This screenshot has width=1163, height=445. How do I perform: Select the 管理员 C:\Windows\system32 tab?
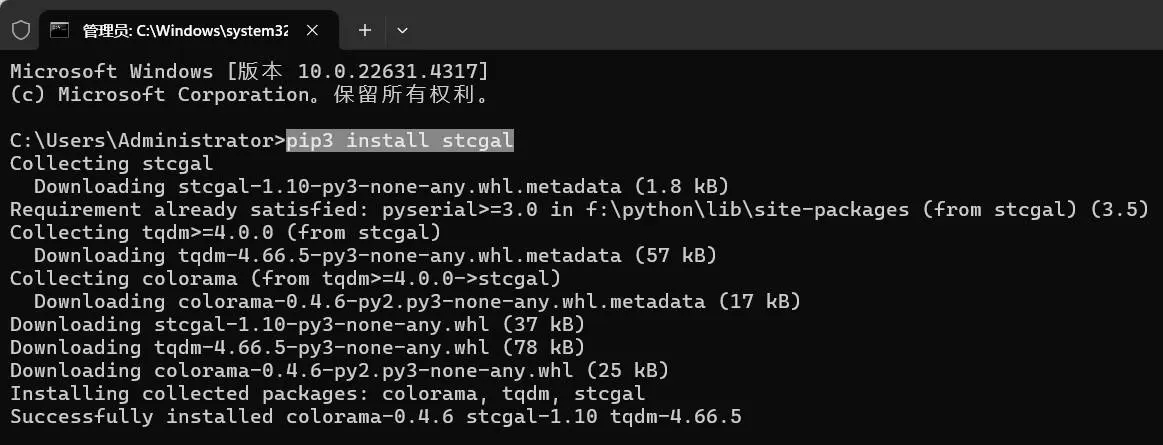(185, 30)
